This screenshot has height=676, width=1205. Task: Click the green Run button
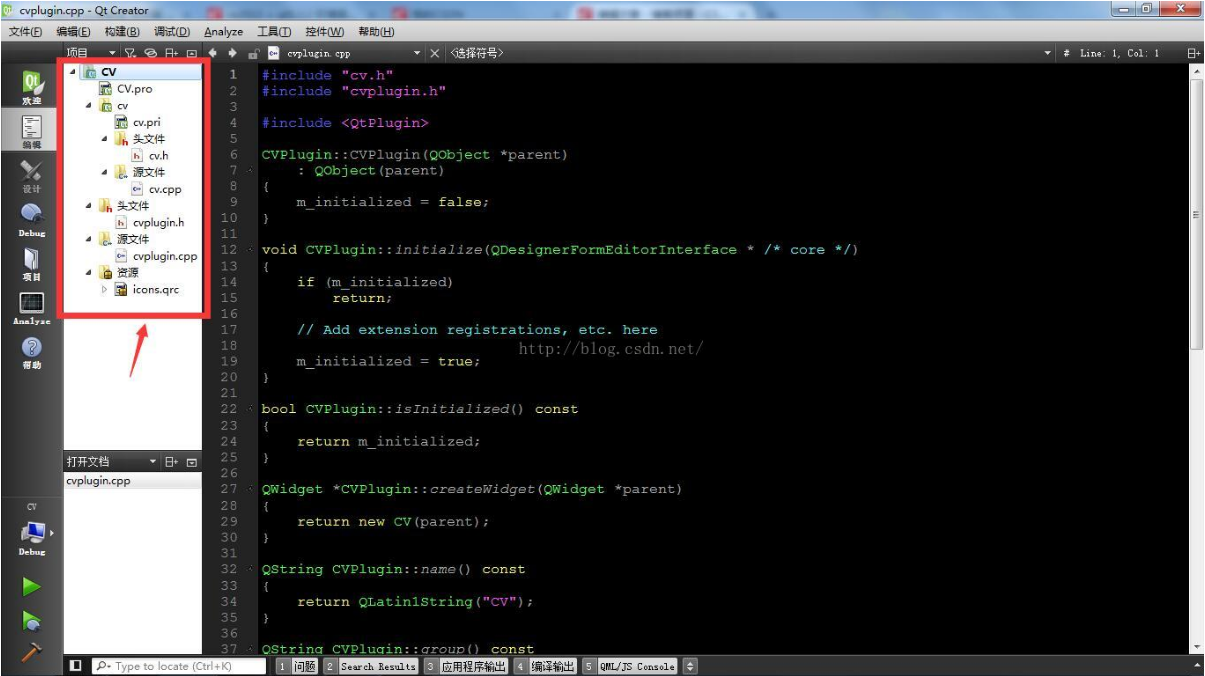click(32, 587)
